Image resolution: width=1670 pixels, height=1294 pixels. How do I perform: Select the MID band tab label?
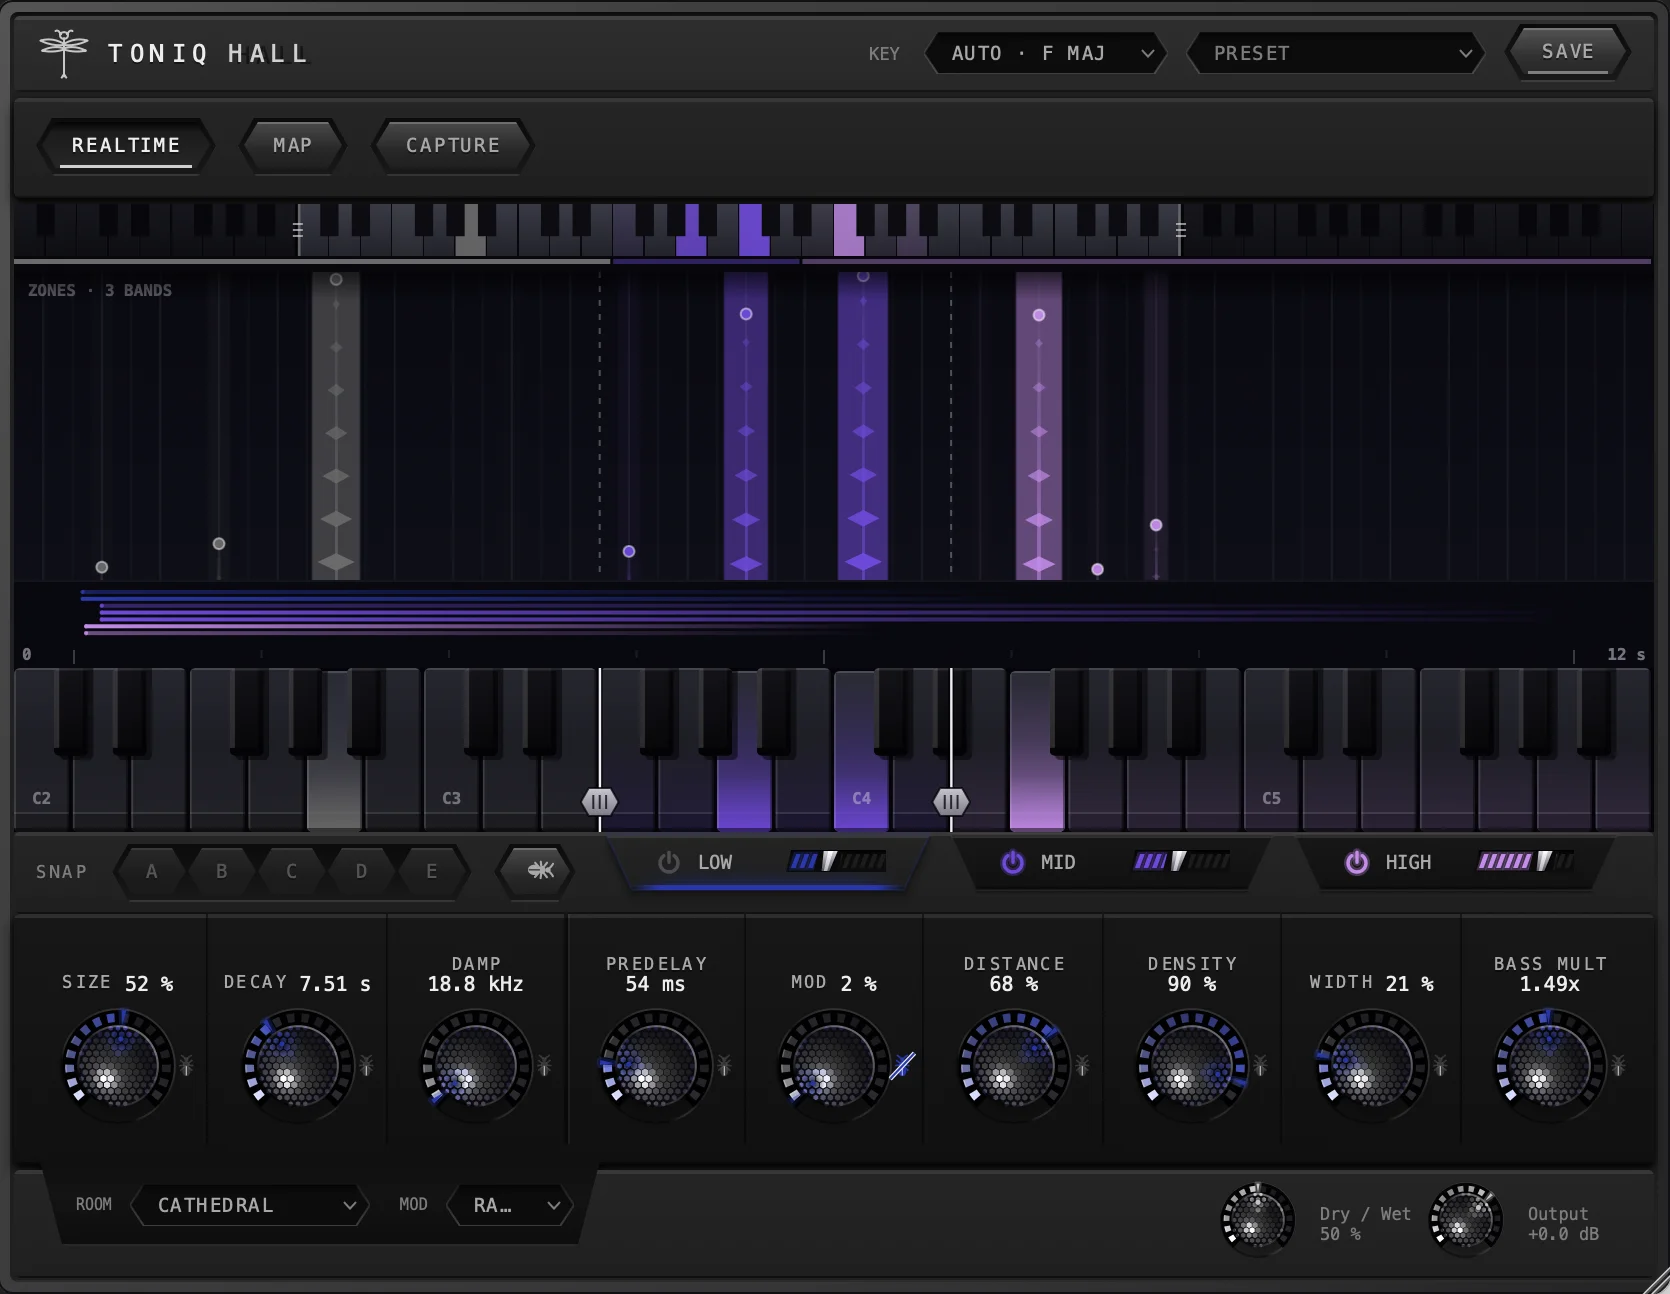coord(1058,862)
